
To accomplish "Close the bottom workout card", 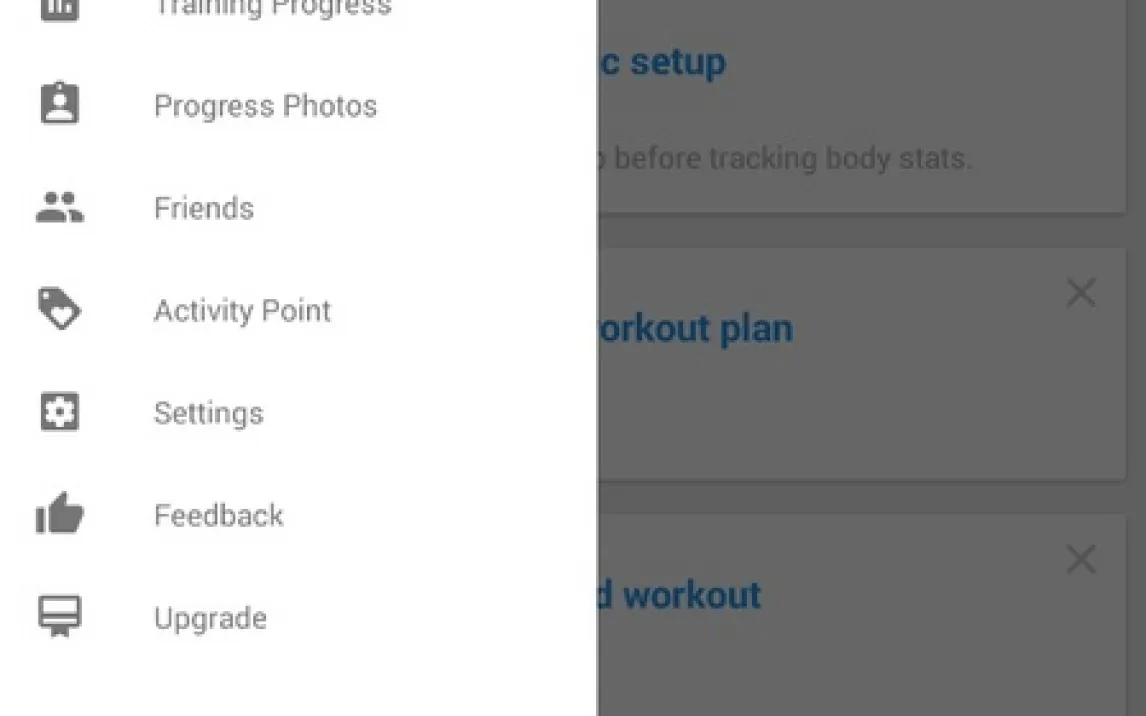I will pos(1081,559).
